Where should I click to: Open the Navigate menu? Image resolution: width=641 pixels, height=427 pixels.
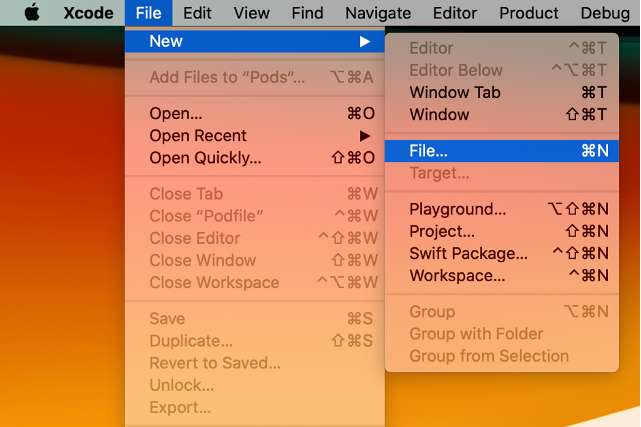[378, 13]
